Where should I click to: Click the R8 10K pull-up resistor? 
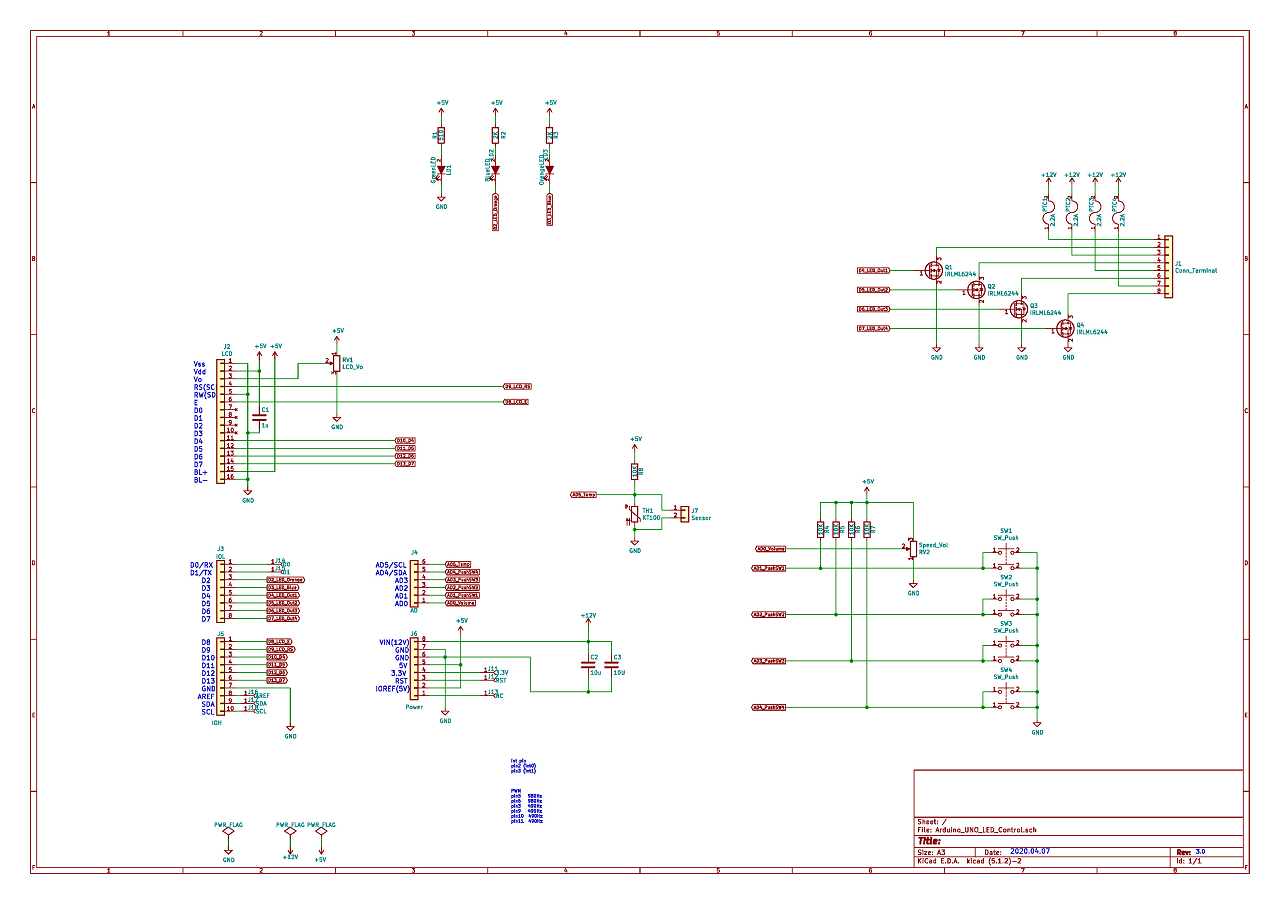coord(636,470)
